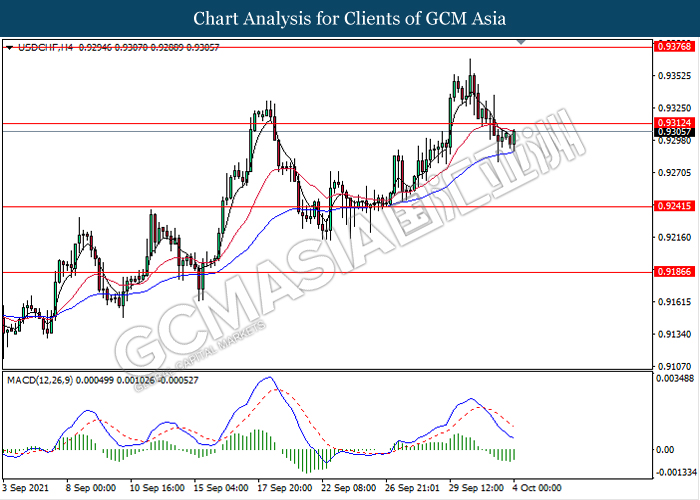Click the 0.92415 red price label

point(674,206)
